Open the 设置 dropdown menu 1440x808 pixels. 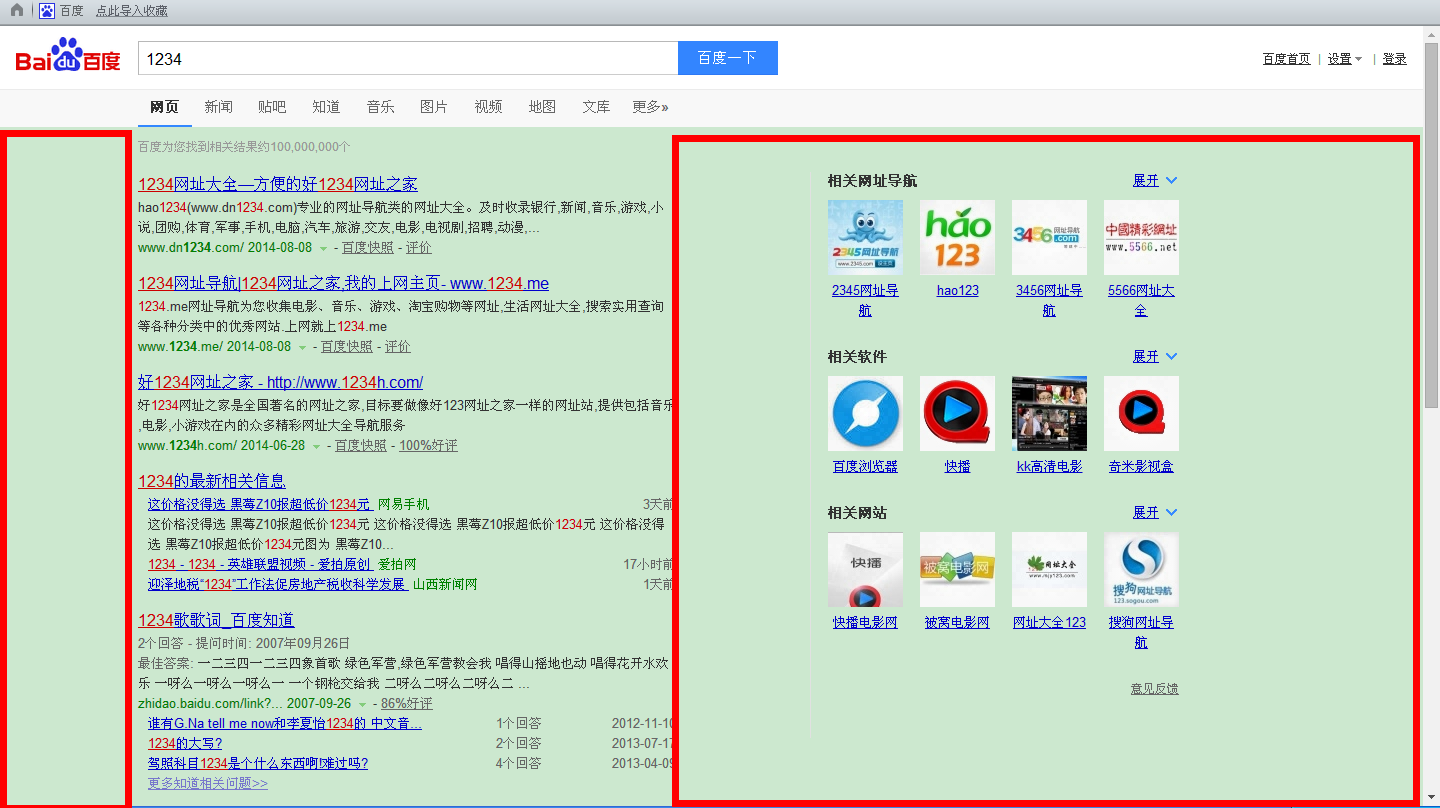(x=1344, y=59)
